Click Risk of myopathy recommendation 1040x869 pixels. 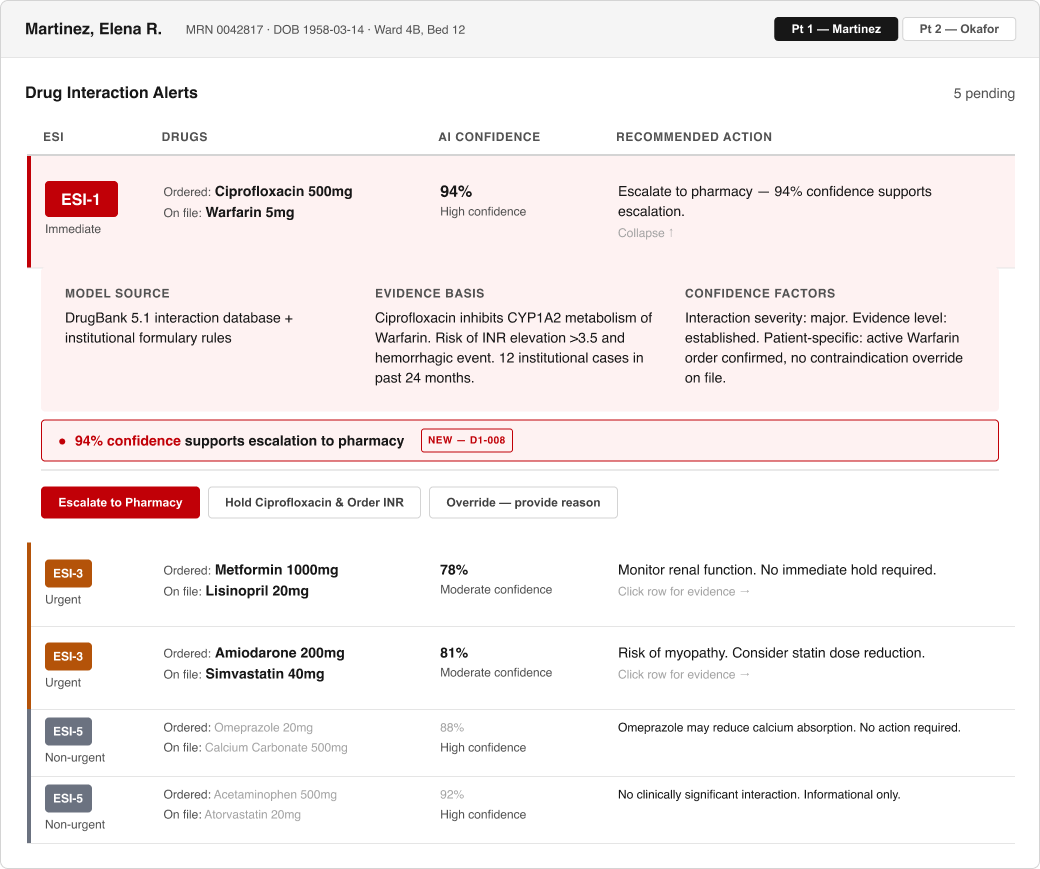[771, 653]
